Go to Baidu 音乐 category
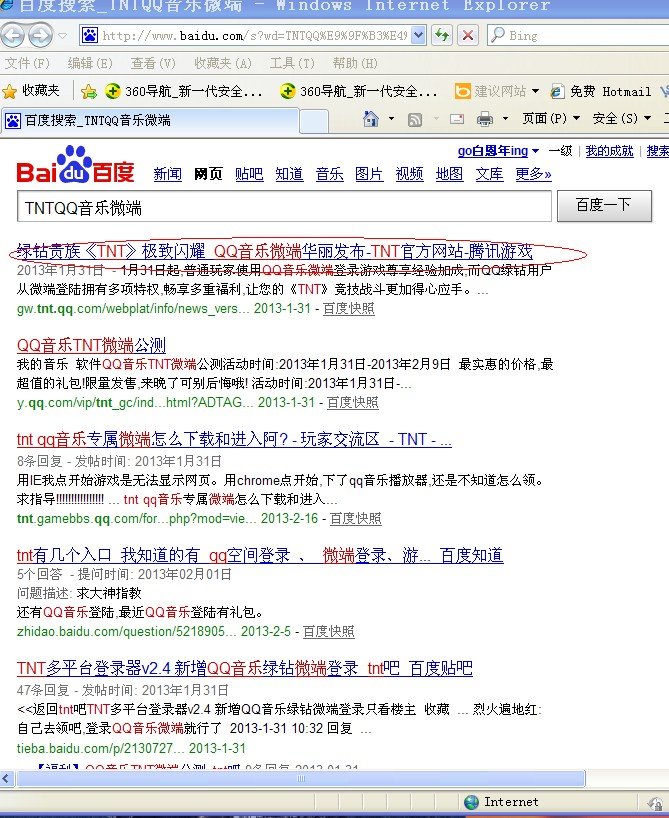This screenshot has width=669, height=818. coord(329,174)
